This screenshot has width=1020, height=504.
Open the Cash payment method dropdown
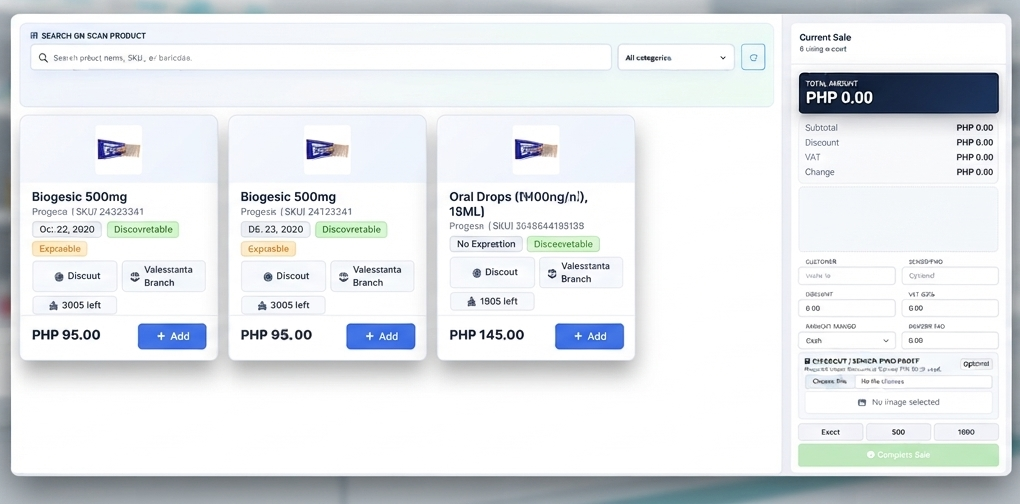click(847, 341)
